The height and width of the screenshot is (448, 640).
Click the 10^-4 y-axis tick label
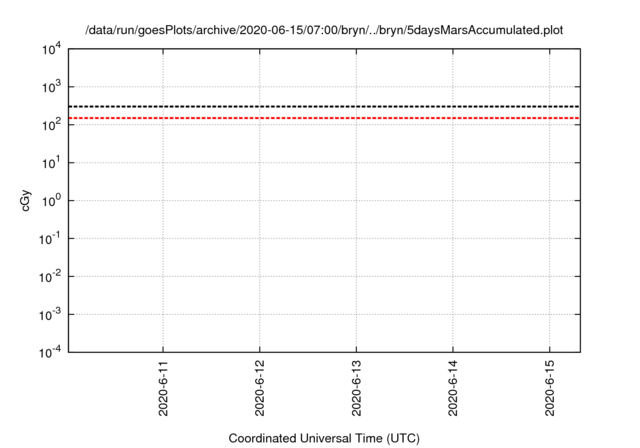[x=50, y=352]
